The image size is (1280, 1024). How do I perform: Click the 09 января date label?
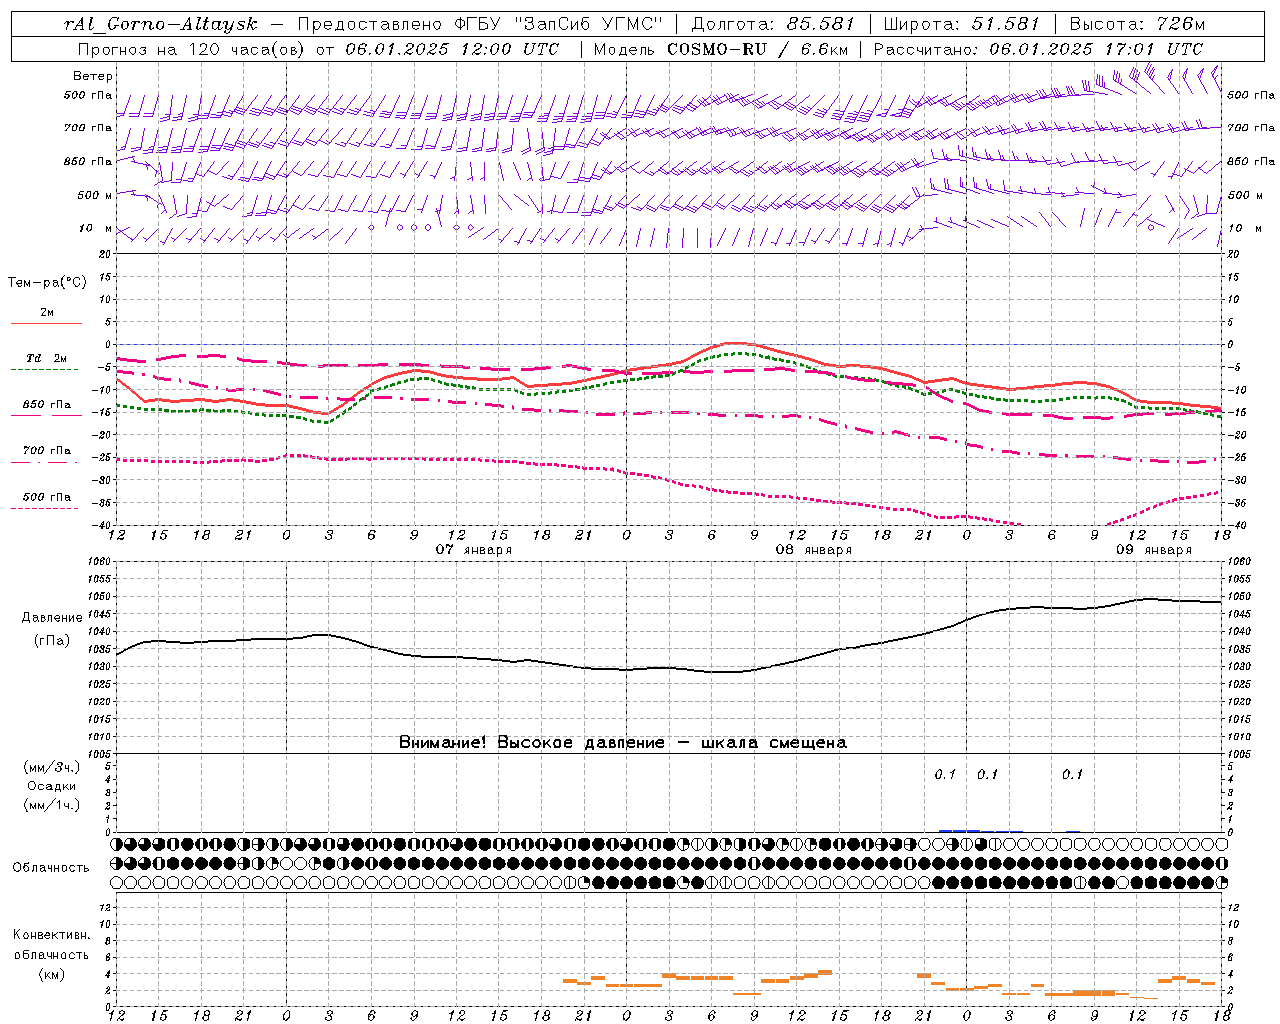(1153, 549)
